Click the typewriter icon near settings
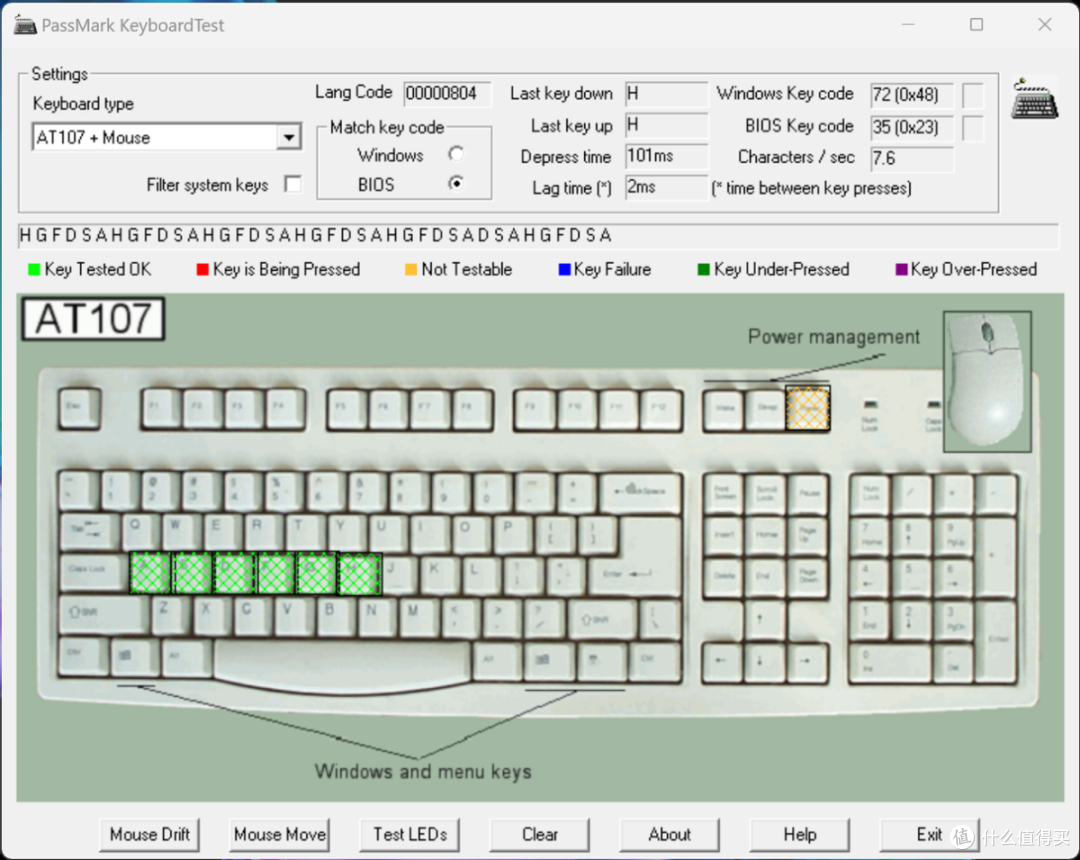This screenshot has width=1080, height=860. coord(1035,100)
